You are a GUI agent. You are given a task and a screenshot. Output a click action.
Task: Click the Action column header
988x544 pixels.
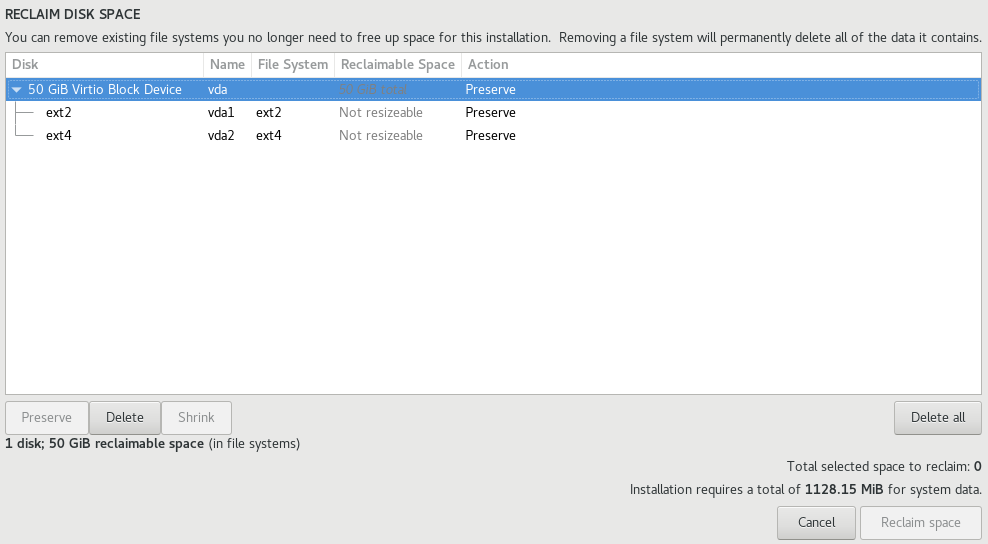coord(488,64)
